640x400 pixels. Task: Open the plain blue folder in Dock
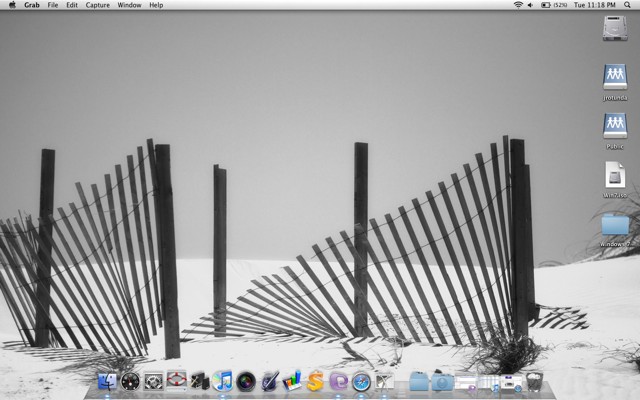[x=419, y=382]
